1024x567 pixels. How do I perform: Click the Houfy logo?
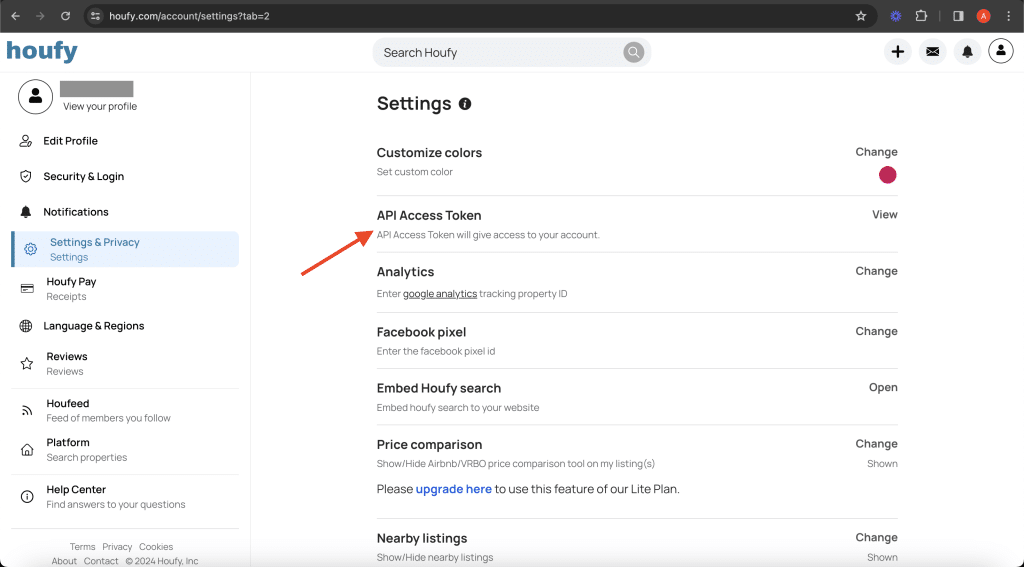[x=42, y=51]
